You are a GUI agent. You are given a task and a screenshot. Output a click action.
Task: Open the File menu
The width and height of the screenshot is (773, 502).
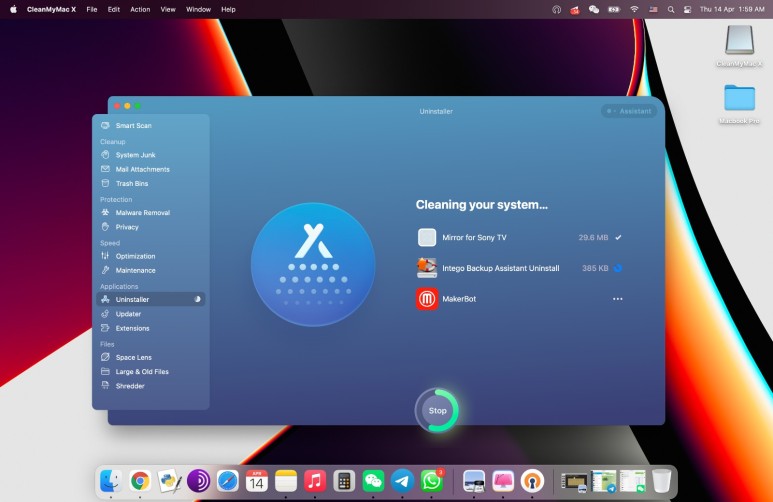pyautogui.click(x=92, y=9)
